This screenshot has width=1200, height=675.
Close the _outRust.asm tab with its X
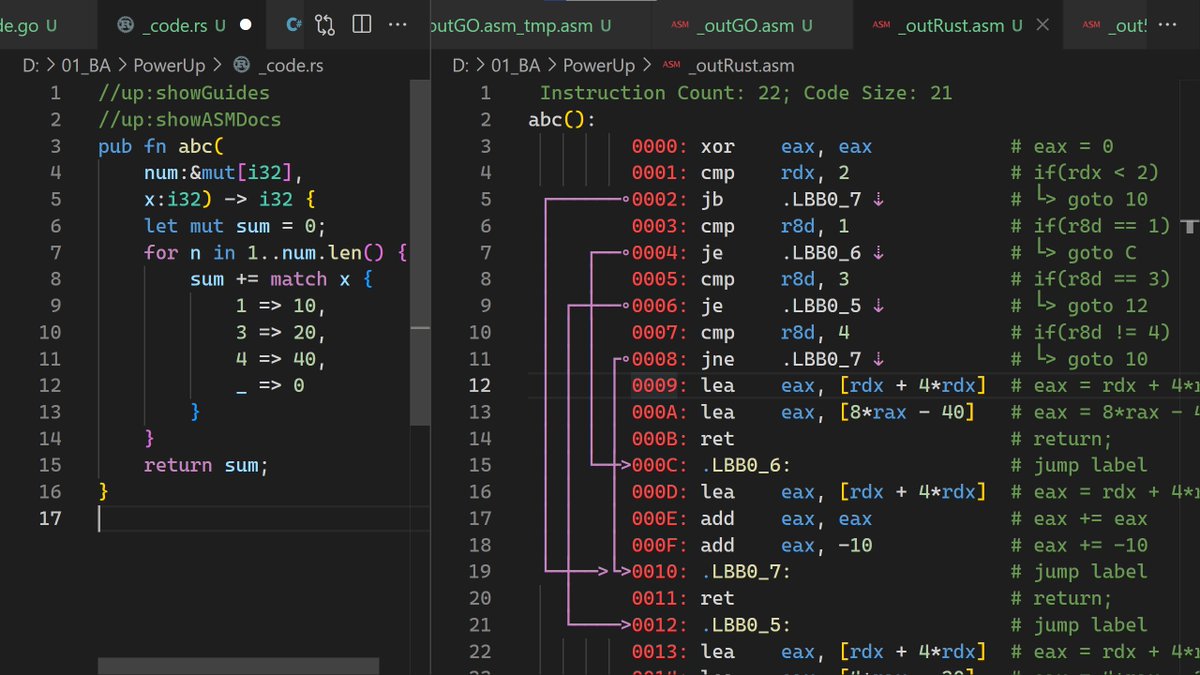[x=1044, y=25]
